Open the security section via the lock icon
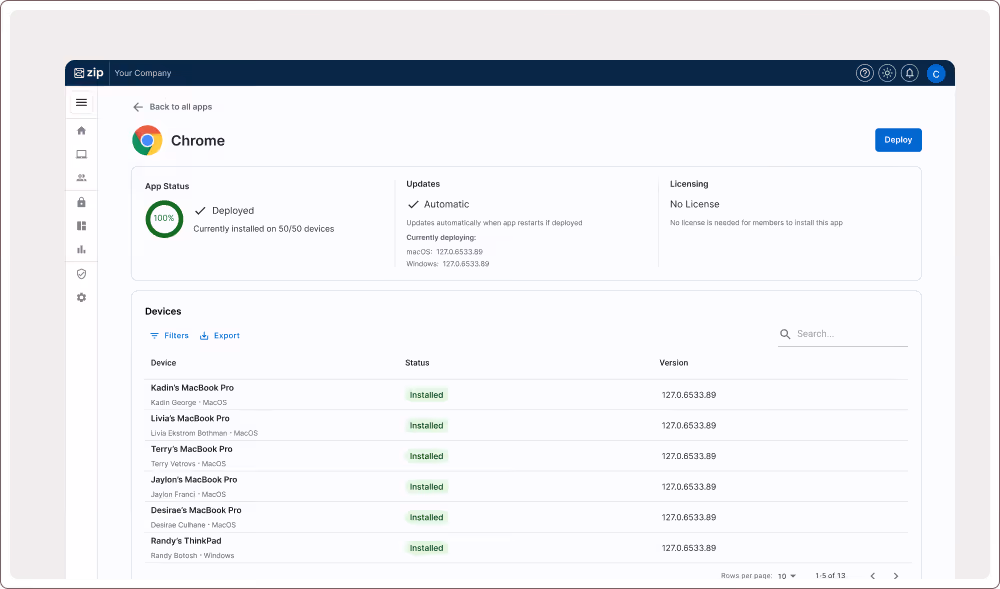The width and height of the screenshot is (1000, 589). [81, 202]
